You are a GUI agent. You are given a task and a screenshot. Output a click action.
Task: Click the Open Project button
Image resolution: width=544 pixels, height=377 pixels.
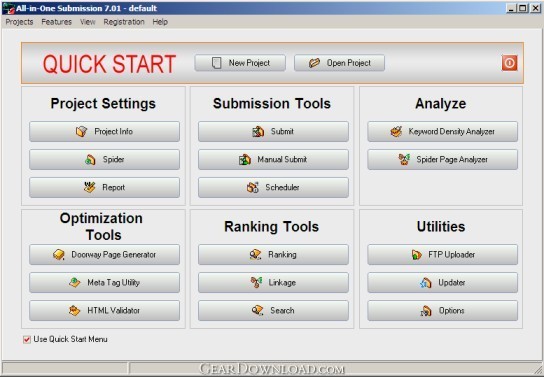coord(339,63)
